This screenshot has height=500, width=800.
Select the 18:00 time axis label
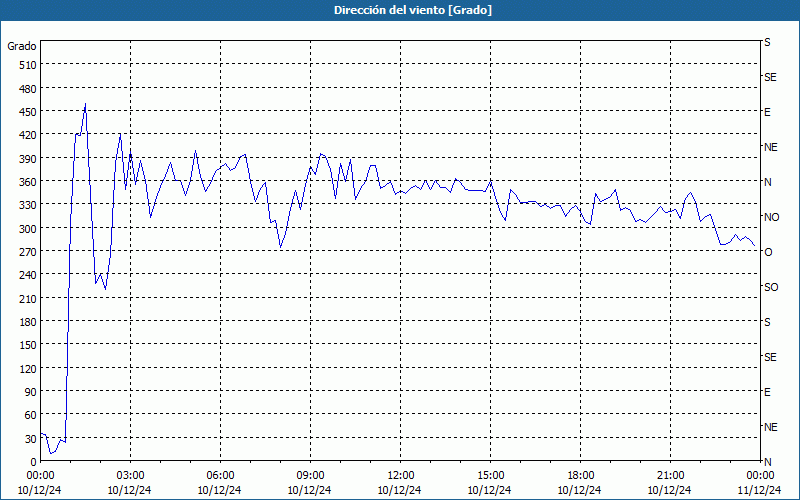[x=580, y=476]
